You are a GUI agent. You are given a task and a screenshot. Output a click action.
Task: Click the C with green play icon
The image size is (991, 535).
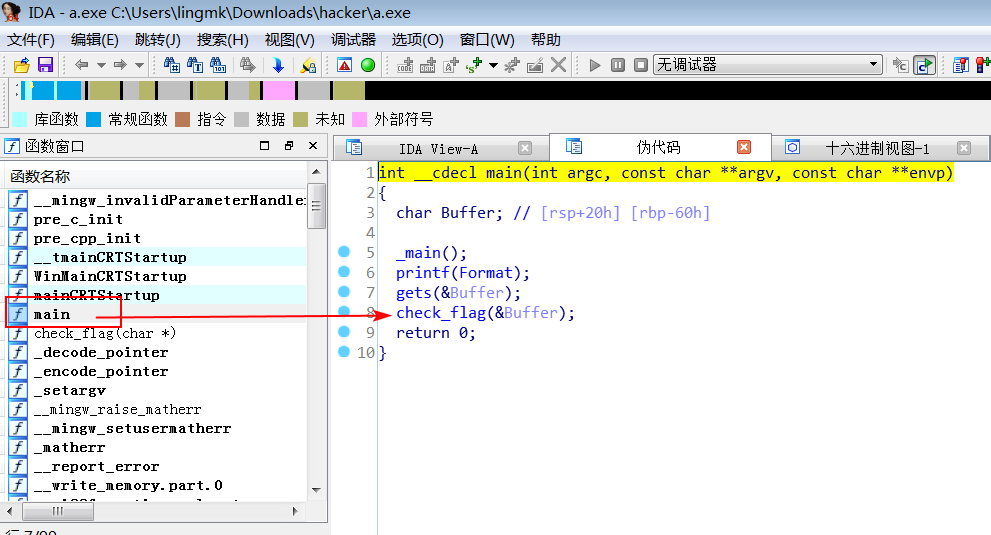(924, 65)
